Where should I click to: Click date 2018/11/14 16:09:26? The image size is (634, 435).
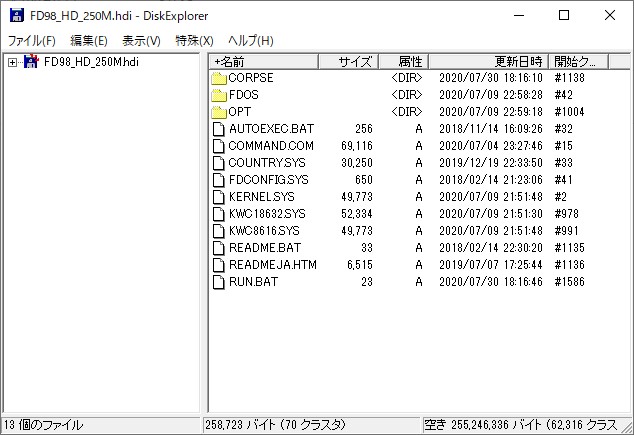(x=491, y=129)
